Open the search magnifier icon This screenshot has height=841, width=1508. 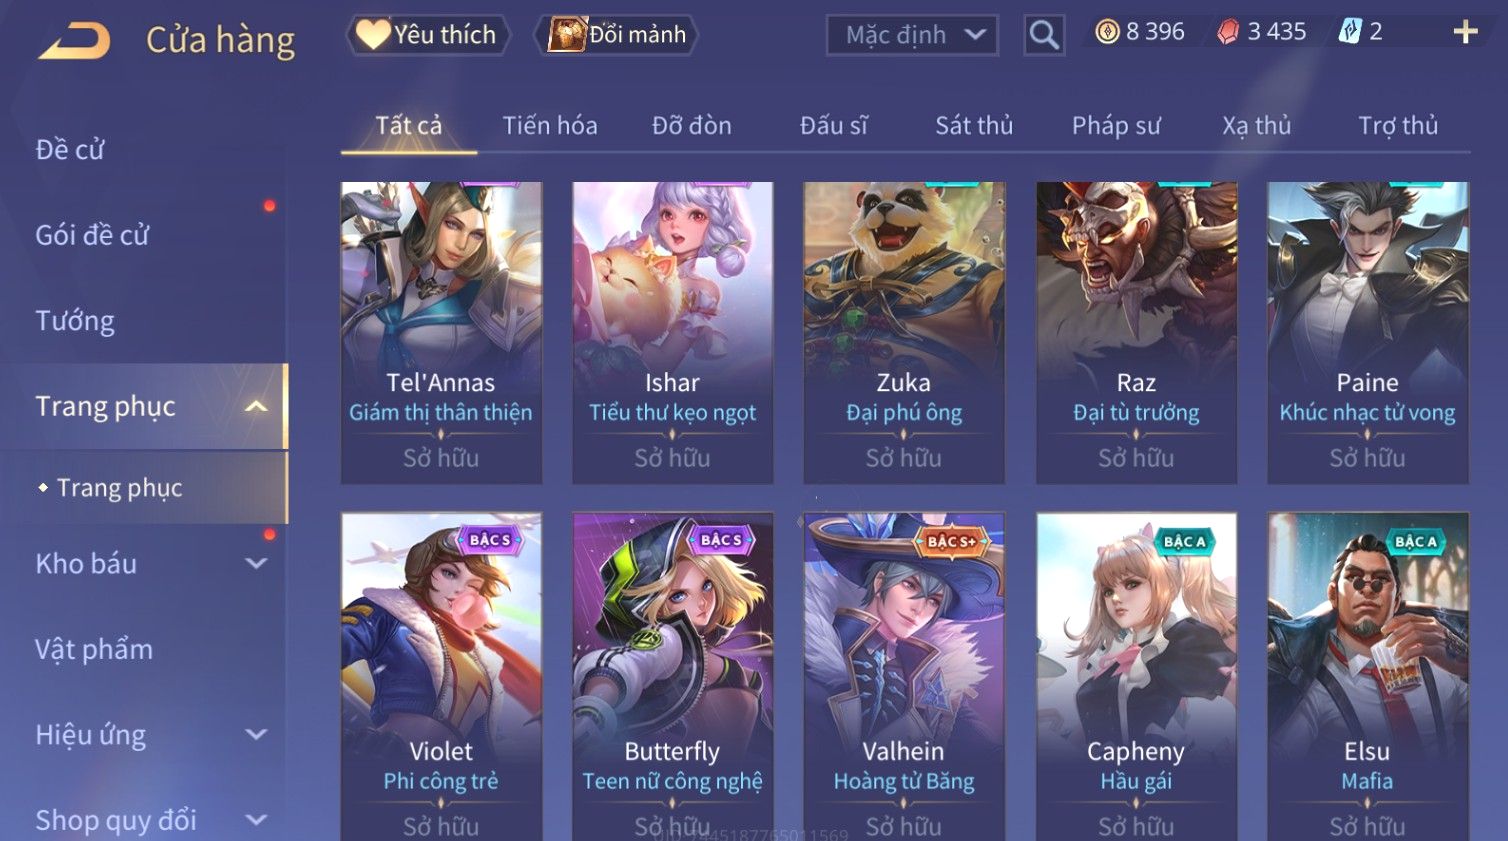point(1043,35)
